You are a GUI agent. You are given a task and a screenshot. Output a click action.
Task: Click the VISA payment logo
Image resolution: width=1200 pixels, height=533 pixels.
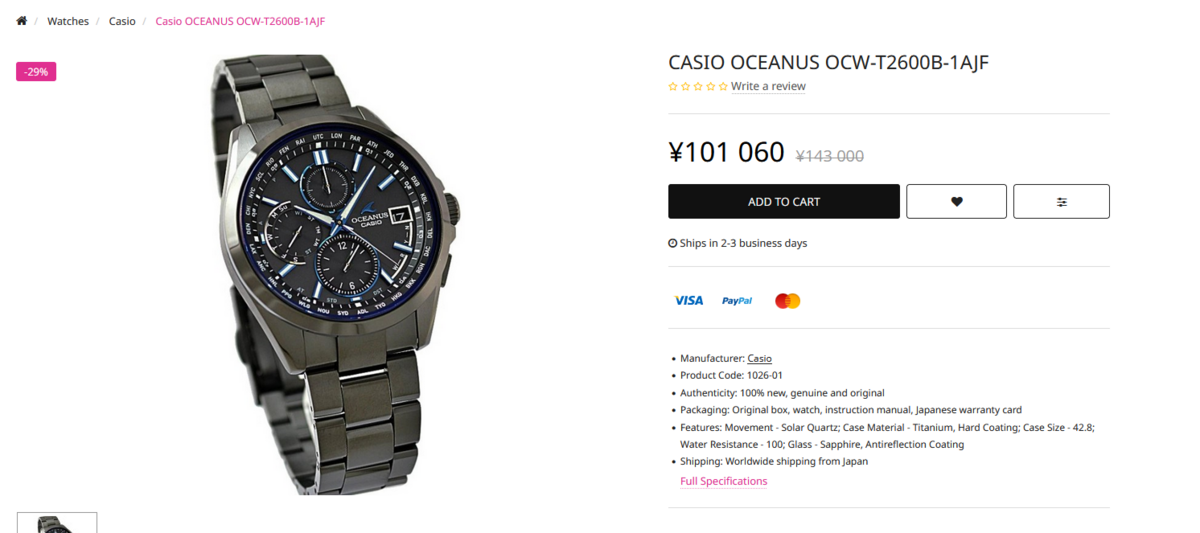(688, 300)
